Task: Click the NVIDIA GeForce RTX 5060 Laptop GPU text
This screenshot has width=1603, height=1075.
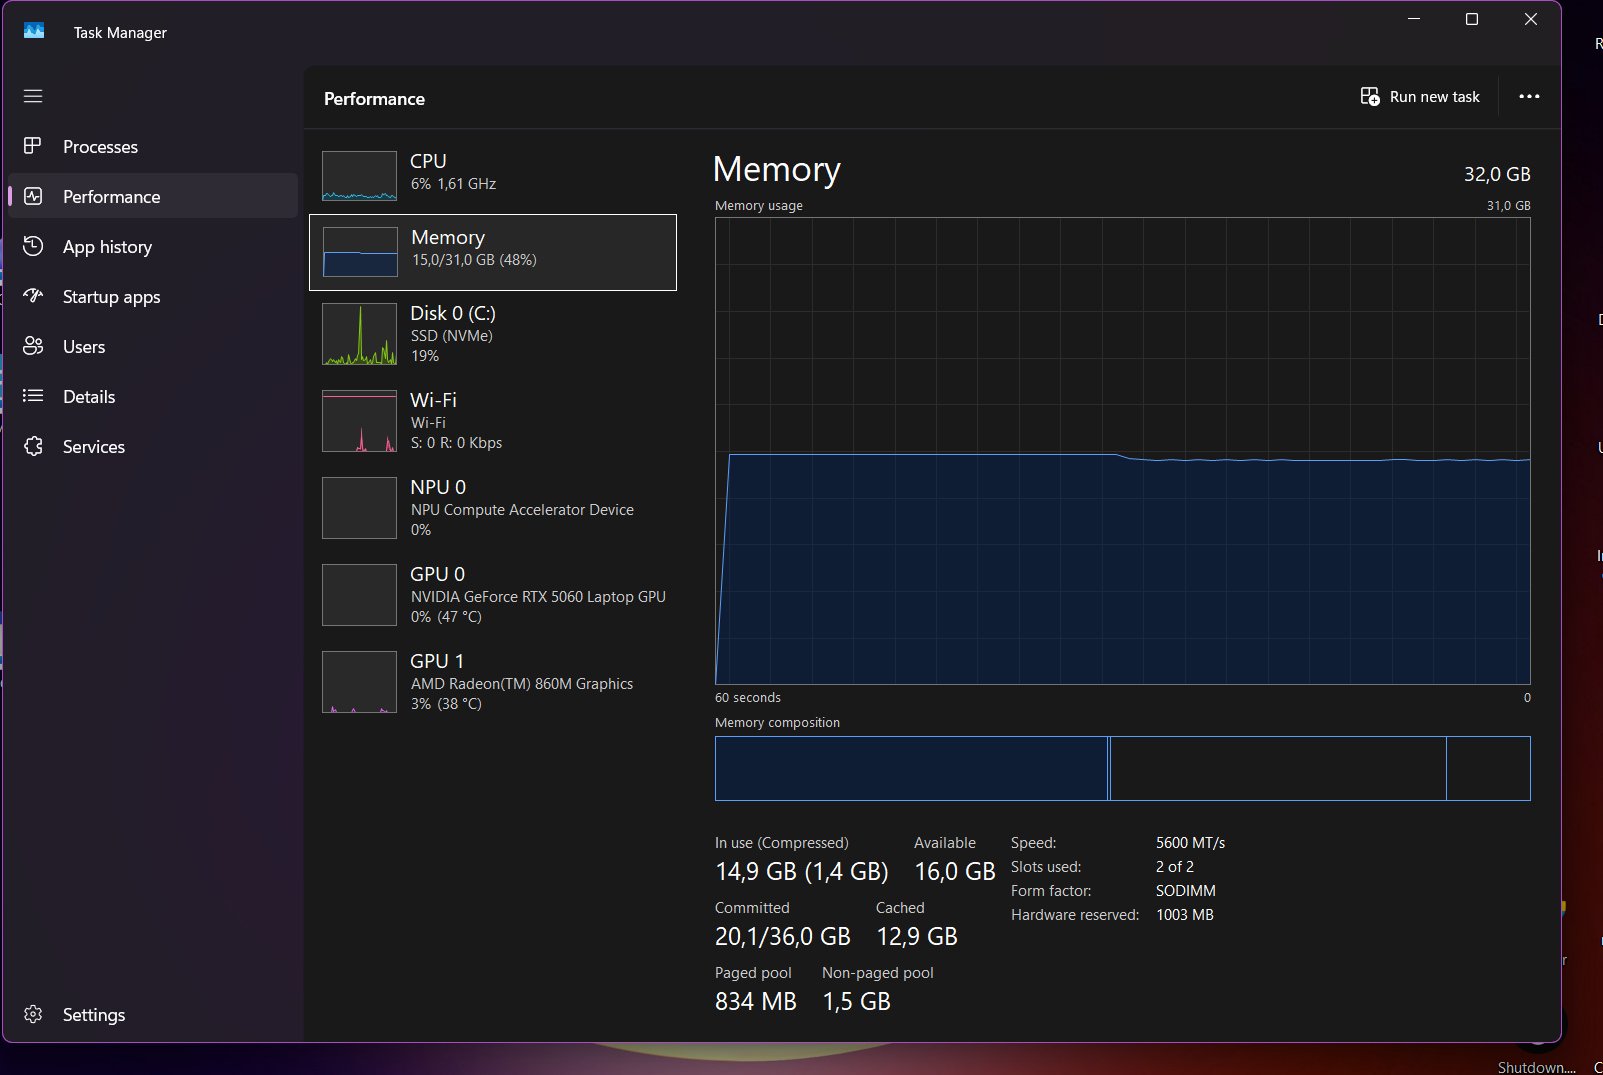Action: tap(538, 597)
